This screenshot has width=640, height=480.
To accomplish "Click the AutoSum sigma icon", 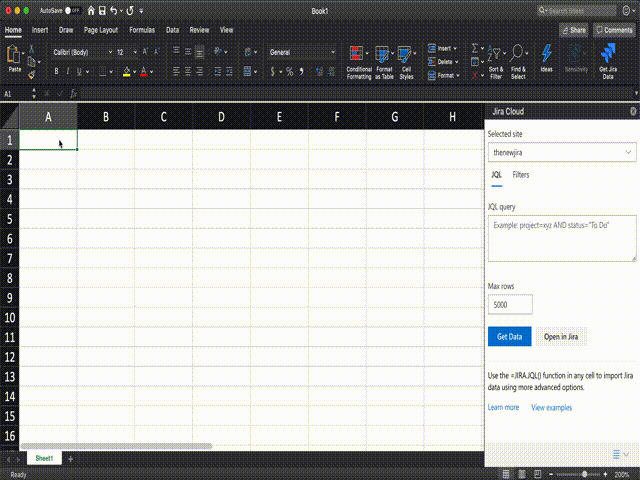I will pos(475,49).
